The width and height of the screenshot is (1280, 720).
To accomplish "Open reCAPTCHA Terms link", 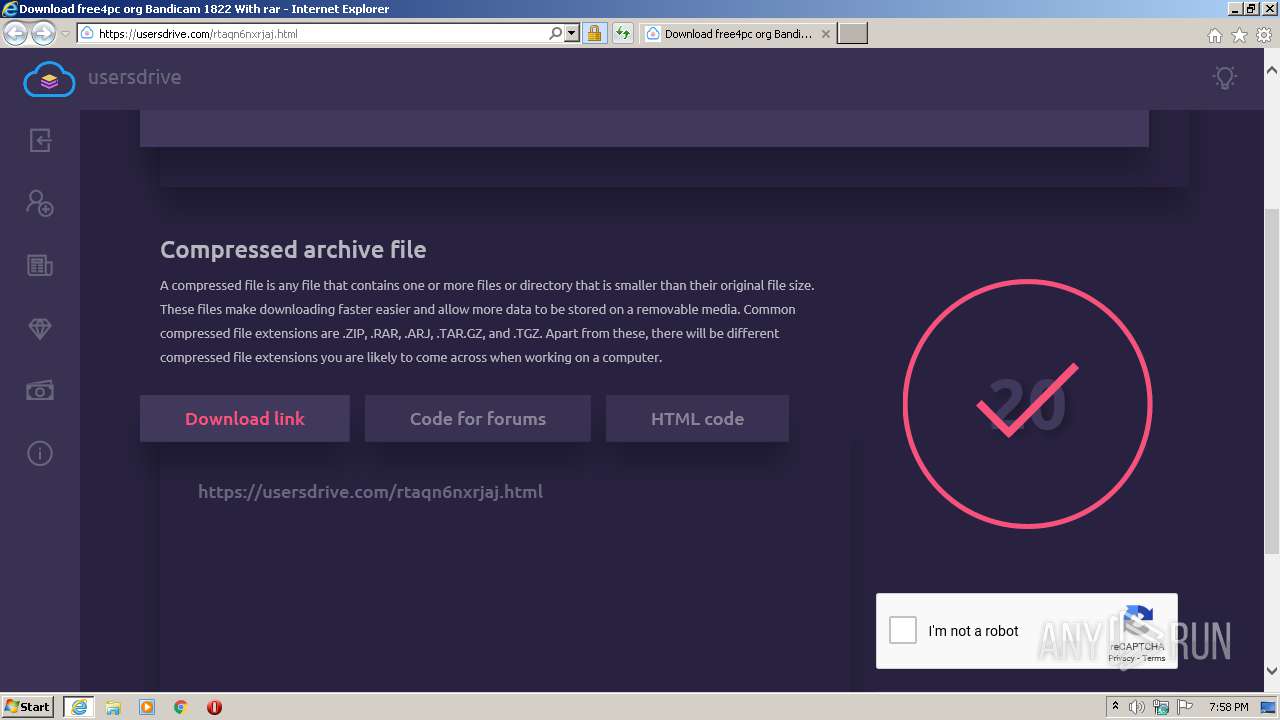I will tap(1154, 658).
